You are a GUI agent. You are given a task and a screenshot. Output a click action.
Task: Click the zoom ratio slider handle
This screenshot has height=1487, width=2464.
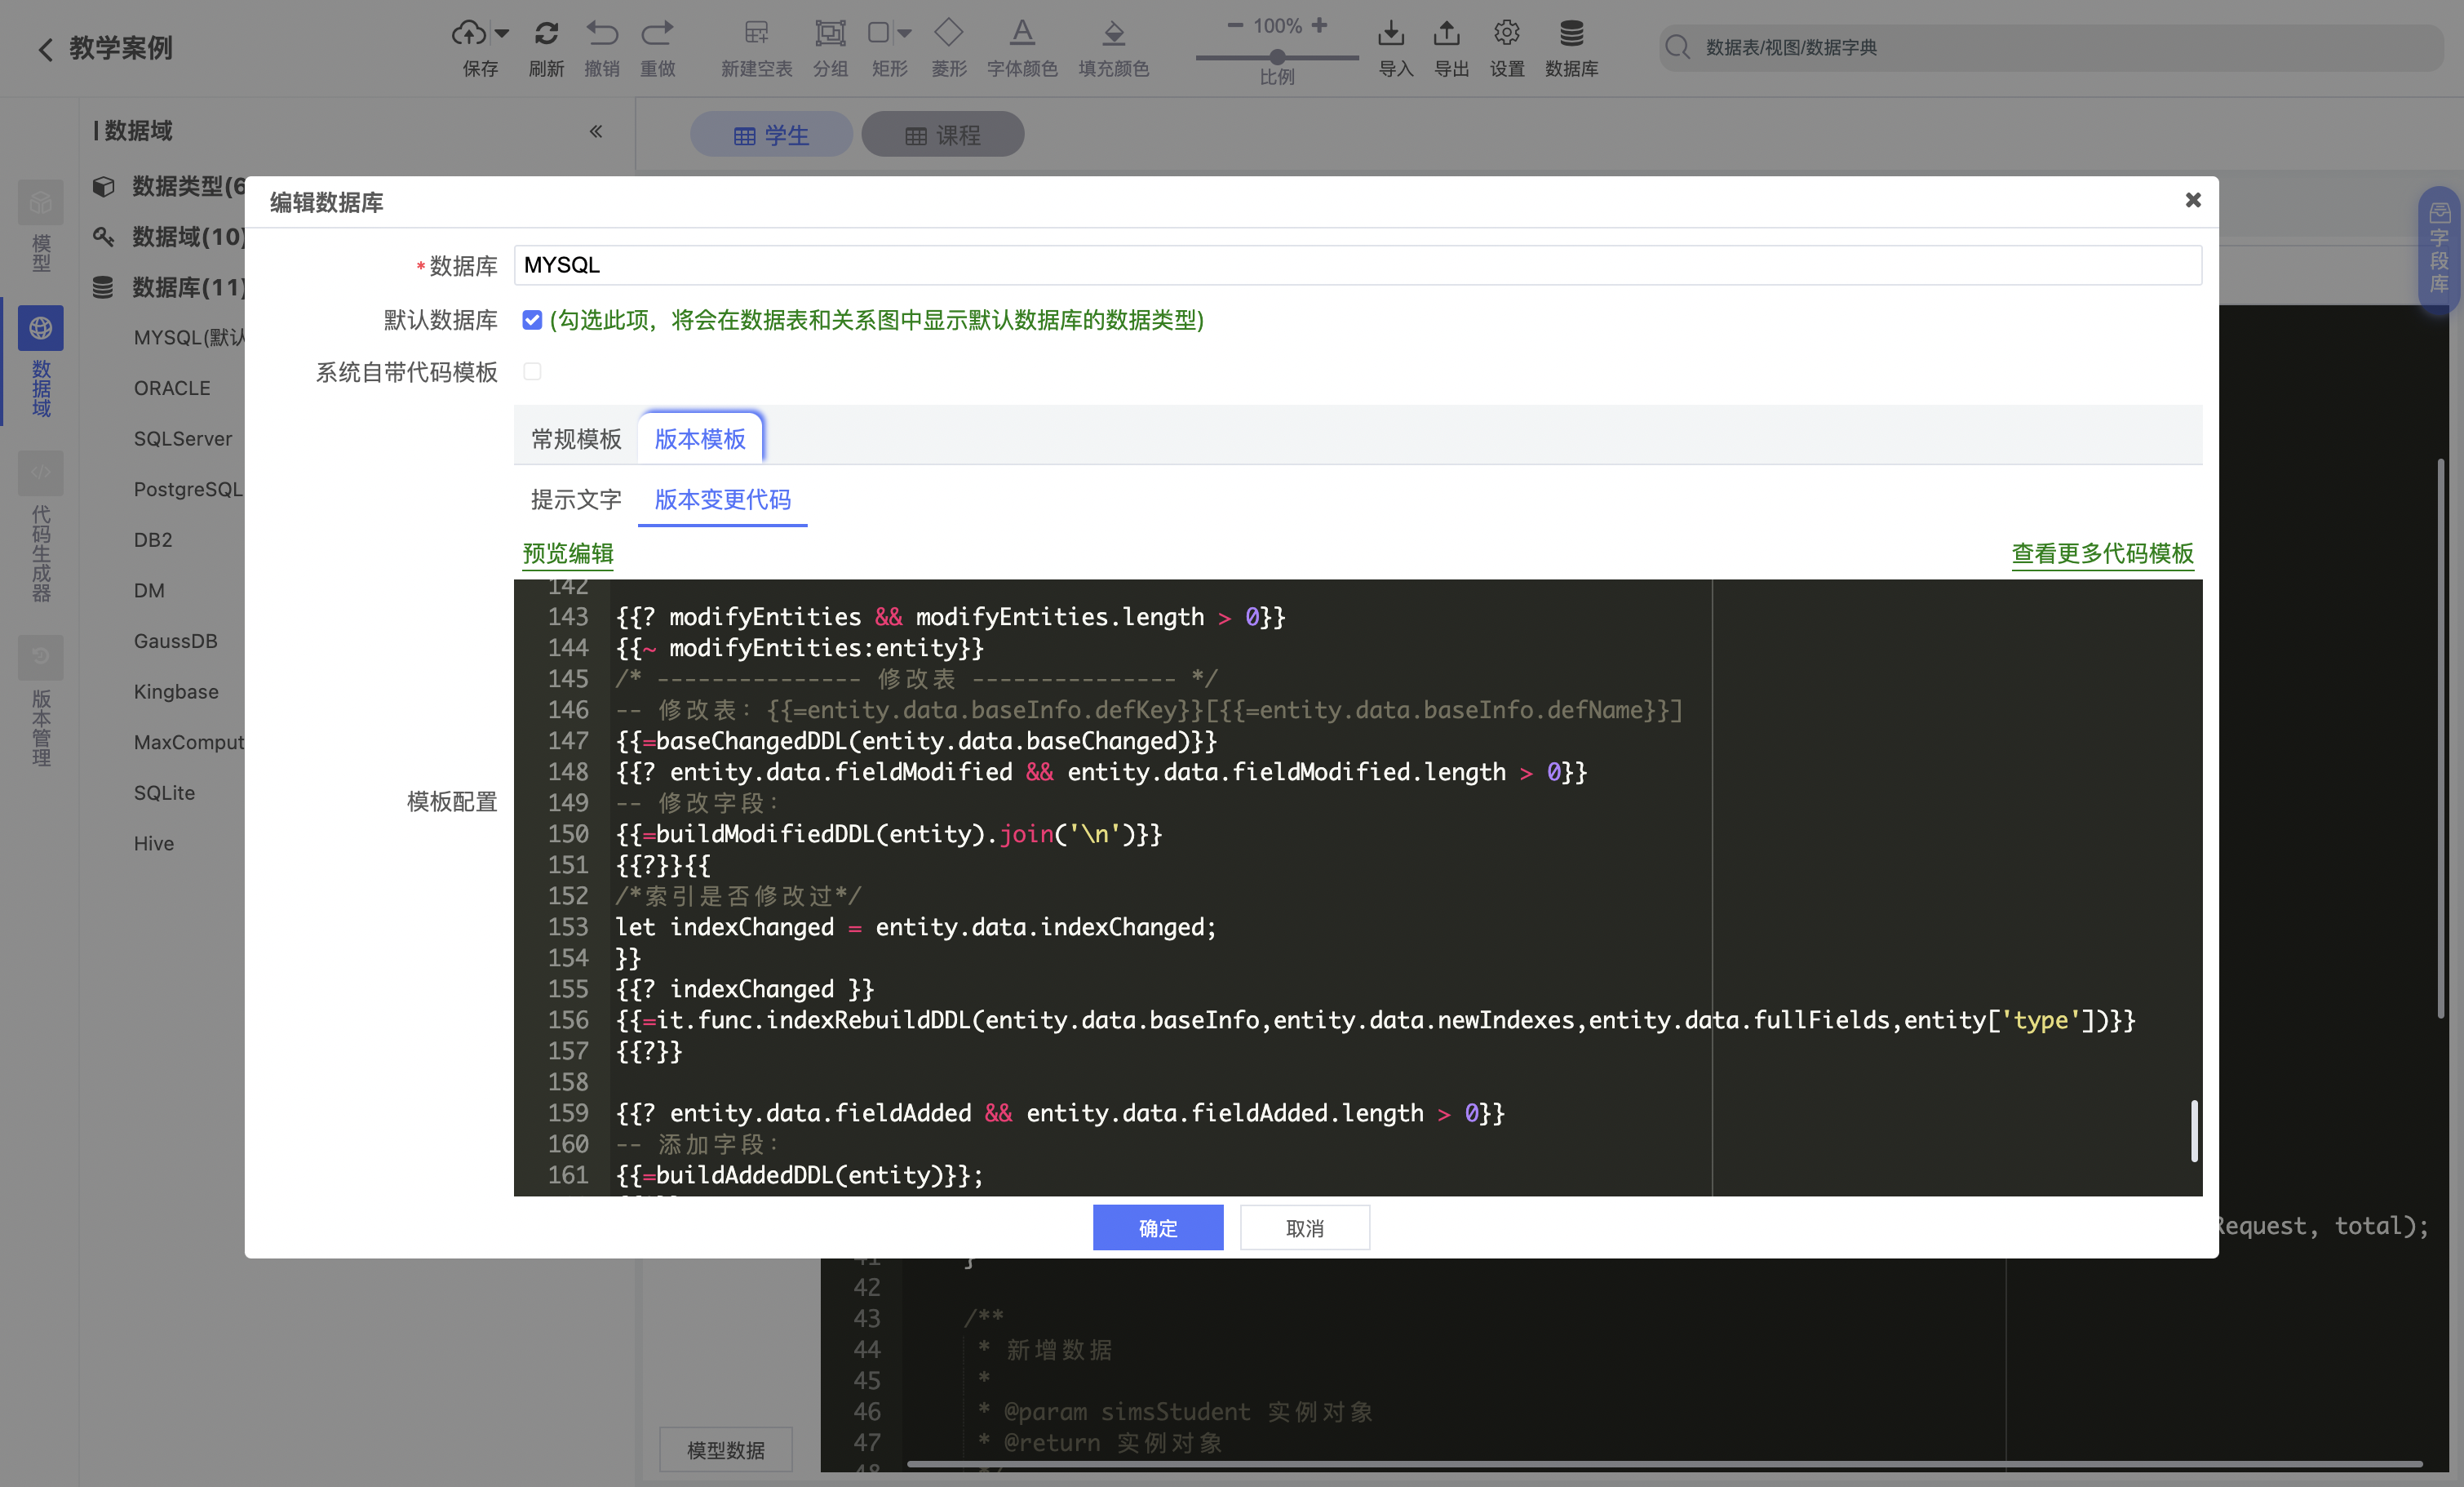pos(1277,58)
